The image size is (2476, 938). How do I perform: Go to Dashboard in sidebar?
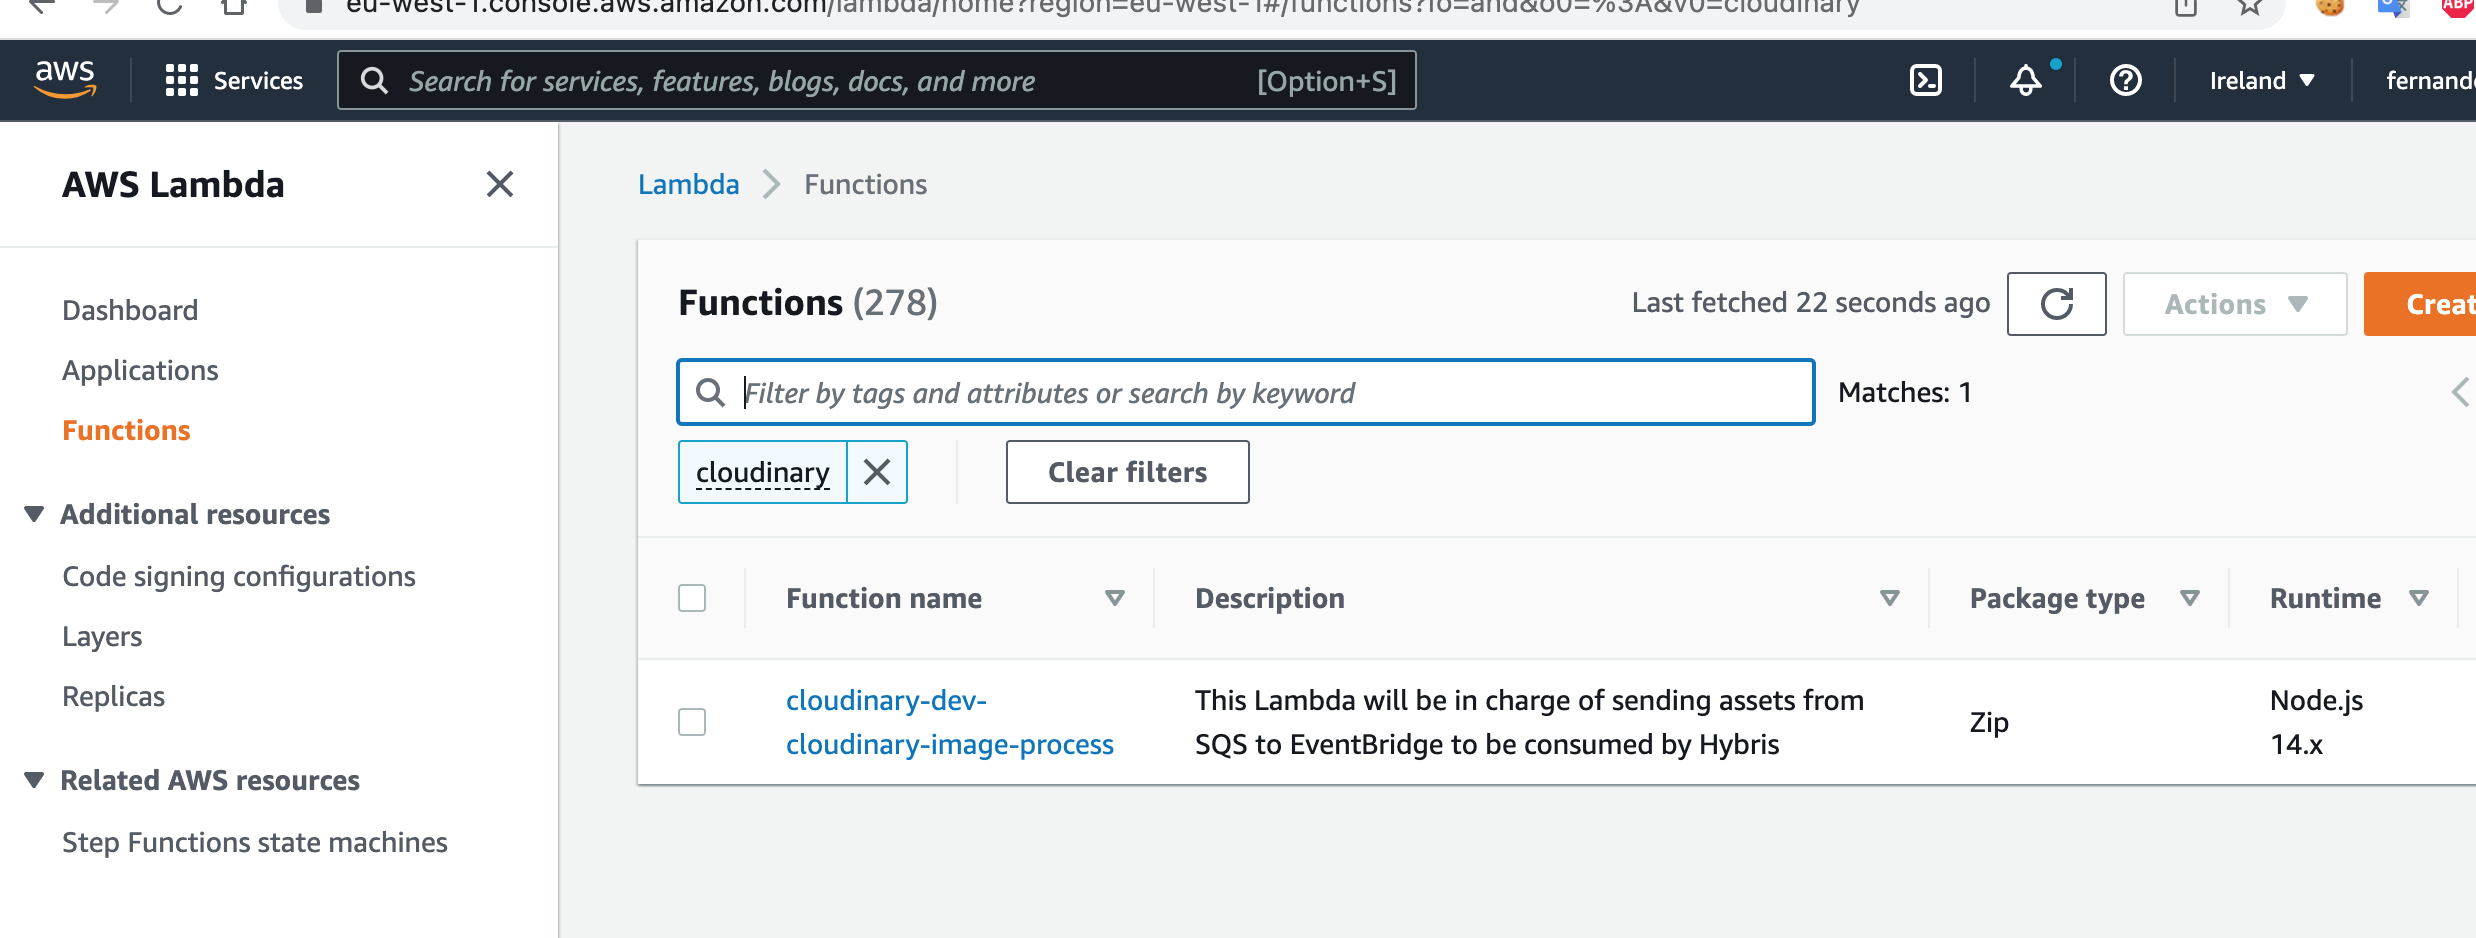[x=130, y=310]
